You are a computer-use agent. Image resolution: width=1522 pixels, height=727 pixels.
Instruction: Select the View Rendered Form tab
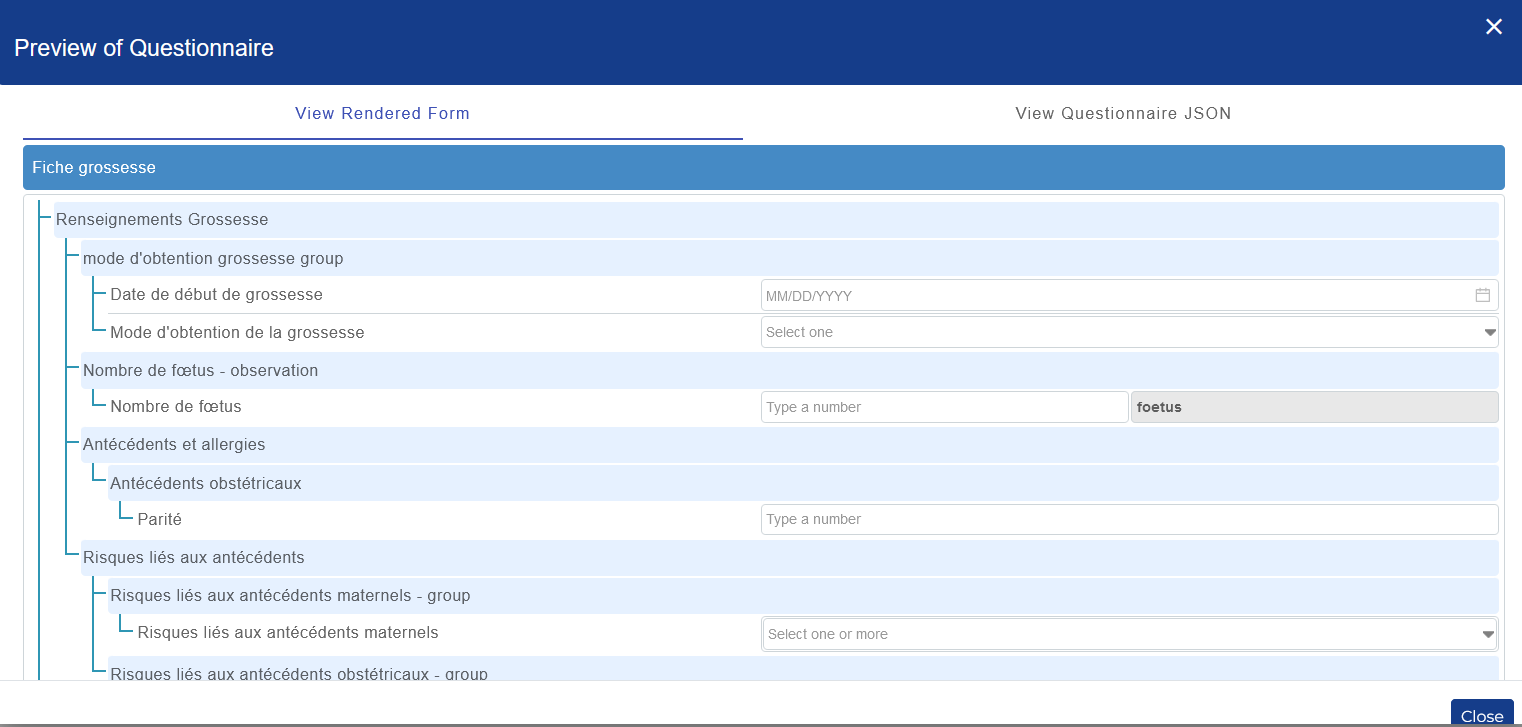382,113
